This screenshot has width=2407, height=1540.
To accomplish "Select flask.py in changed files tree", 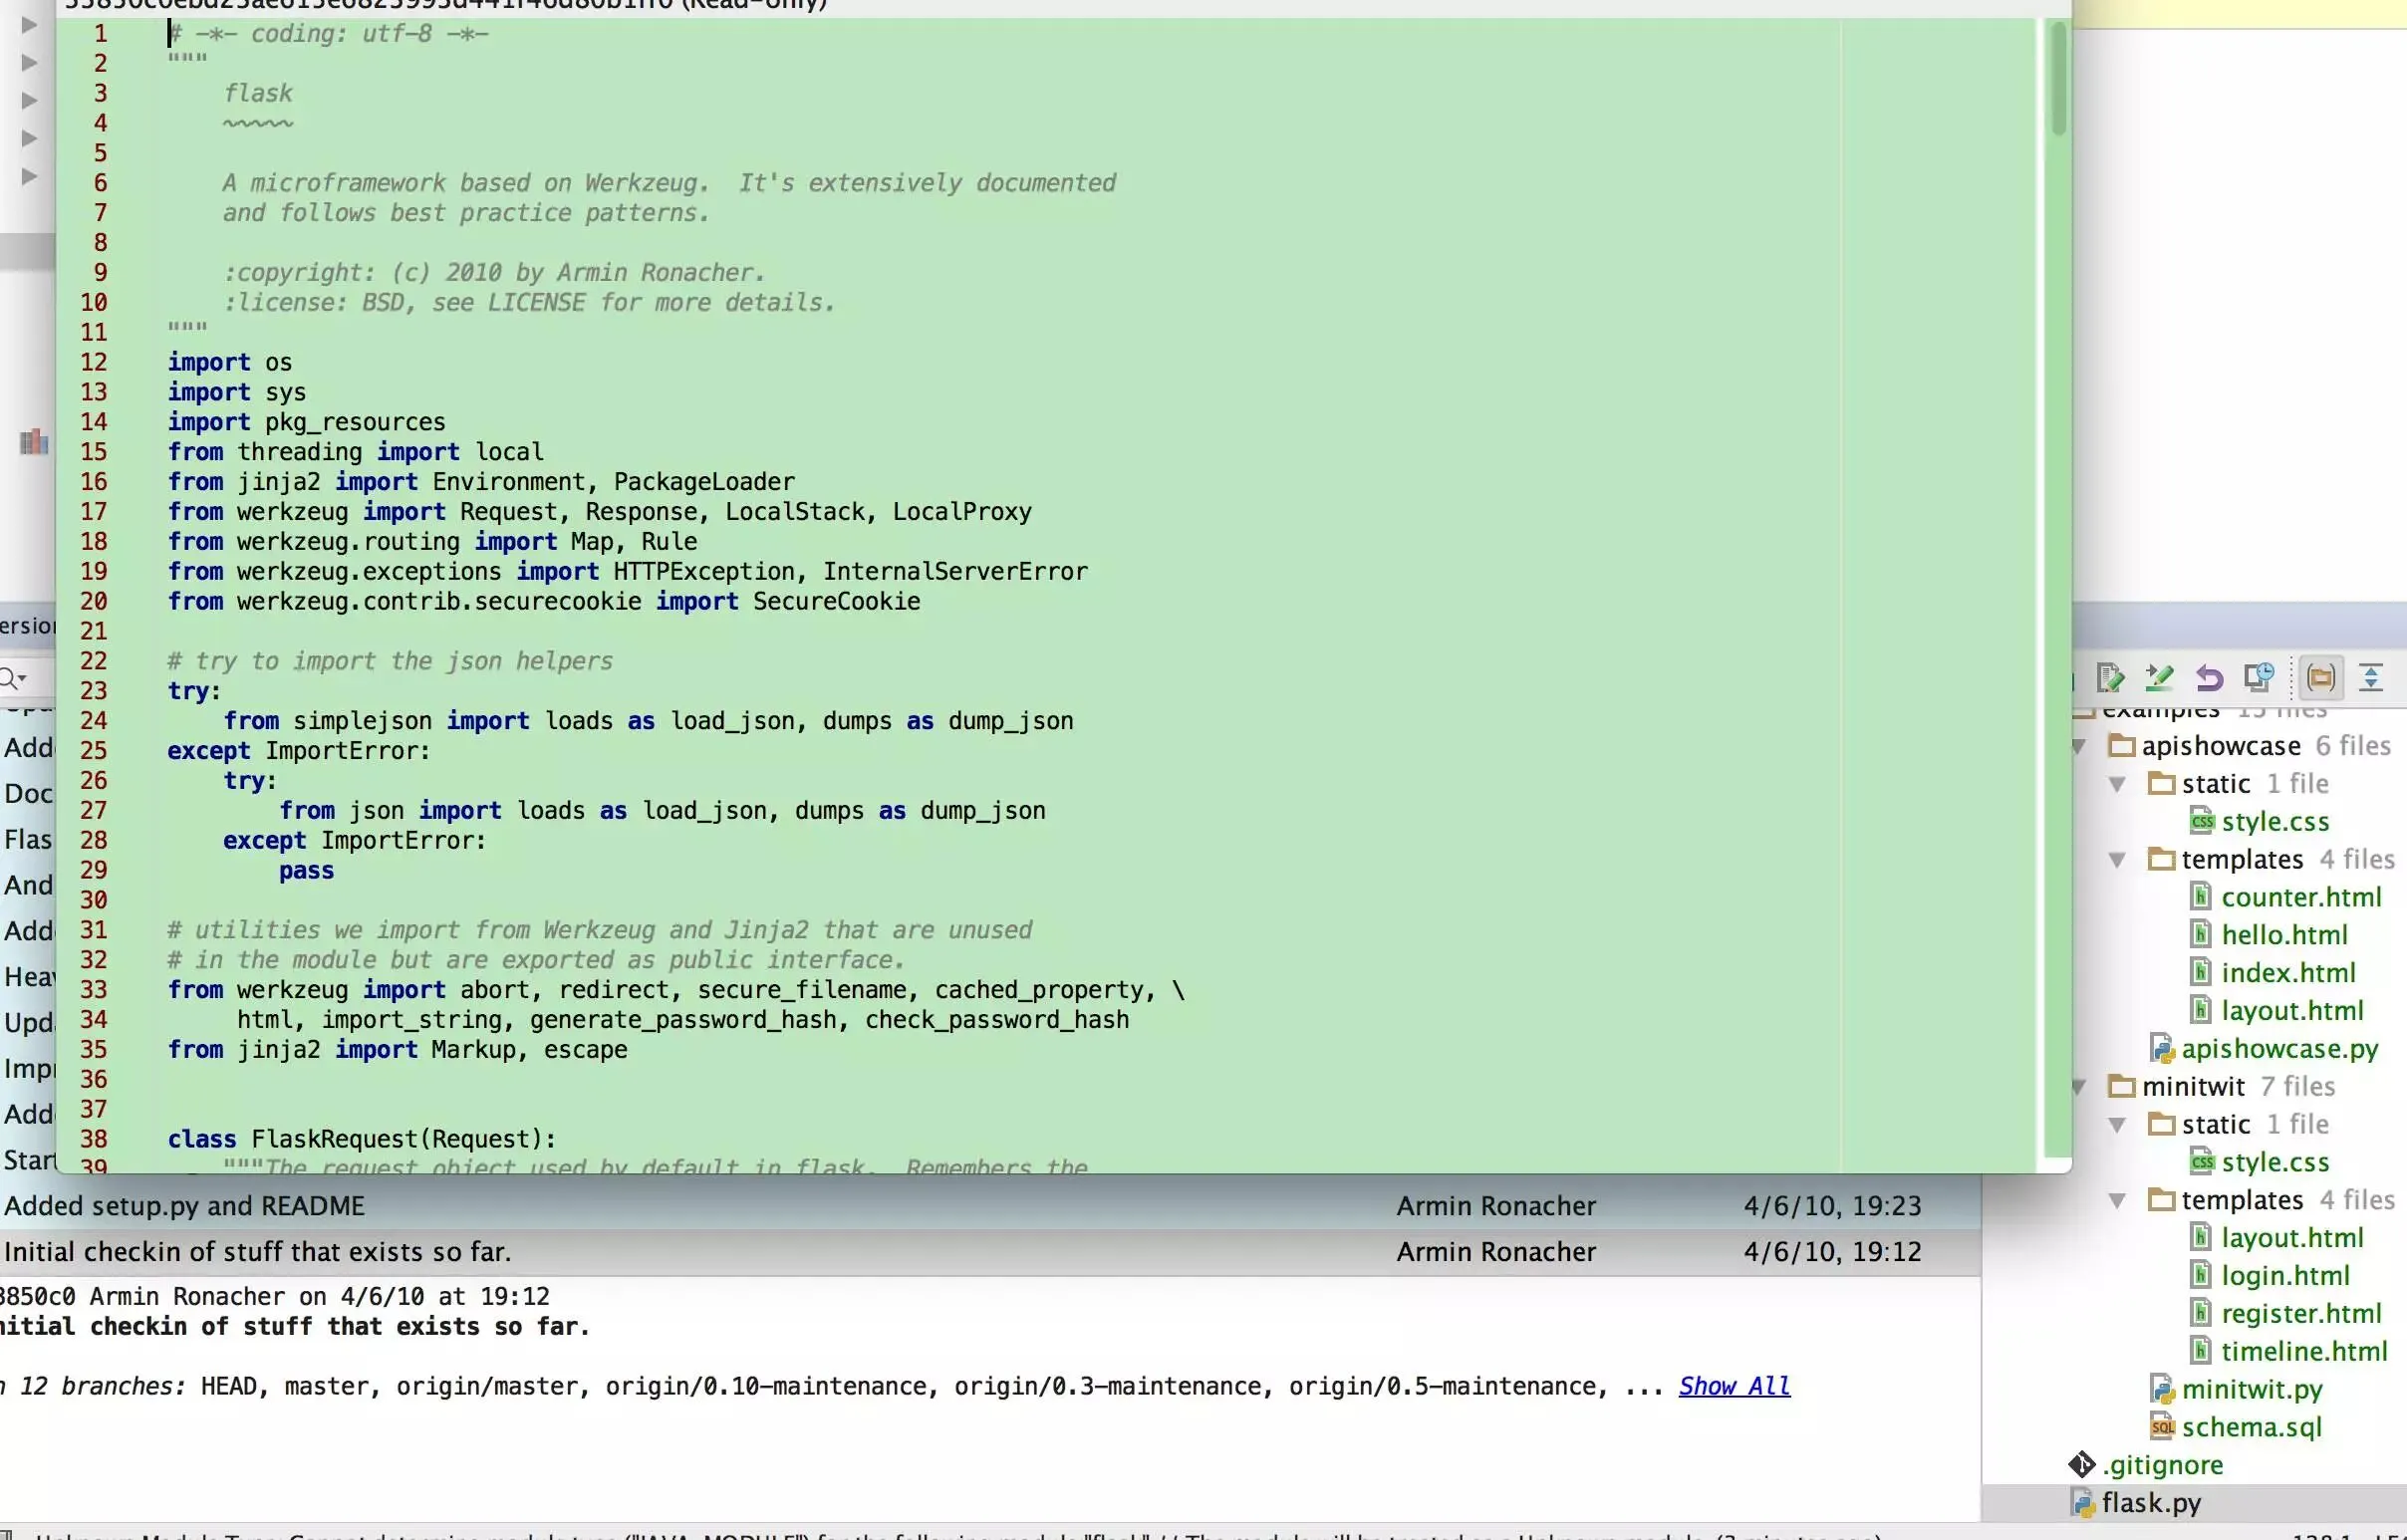I will click(x=2151, y=1503).
